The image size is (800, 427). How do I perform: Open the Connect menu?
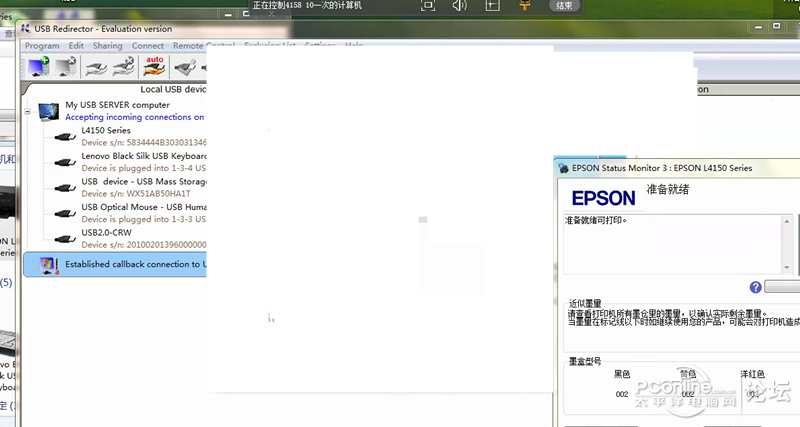click(x=147, y=45)
